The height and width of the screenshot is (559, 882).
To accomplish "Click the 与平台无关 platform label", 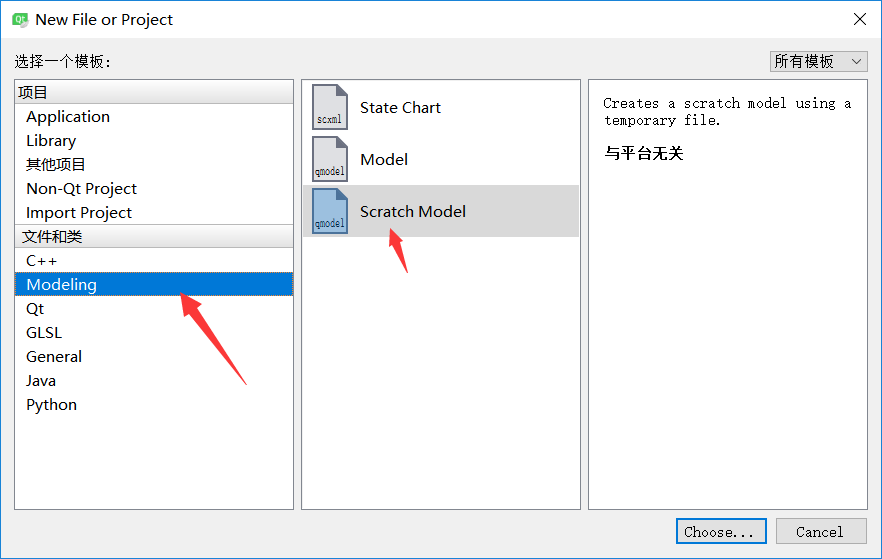I will point(644,153).
